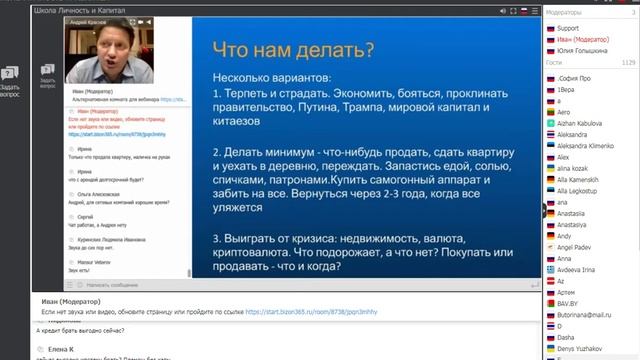Image resolution: width=640 pixels, height=360 pixels.
Task: Click 'Иван (Модератор)' name in red chat message
Action: click(x=98, y=111)
